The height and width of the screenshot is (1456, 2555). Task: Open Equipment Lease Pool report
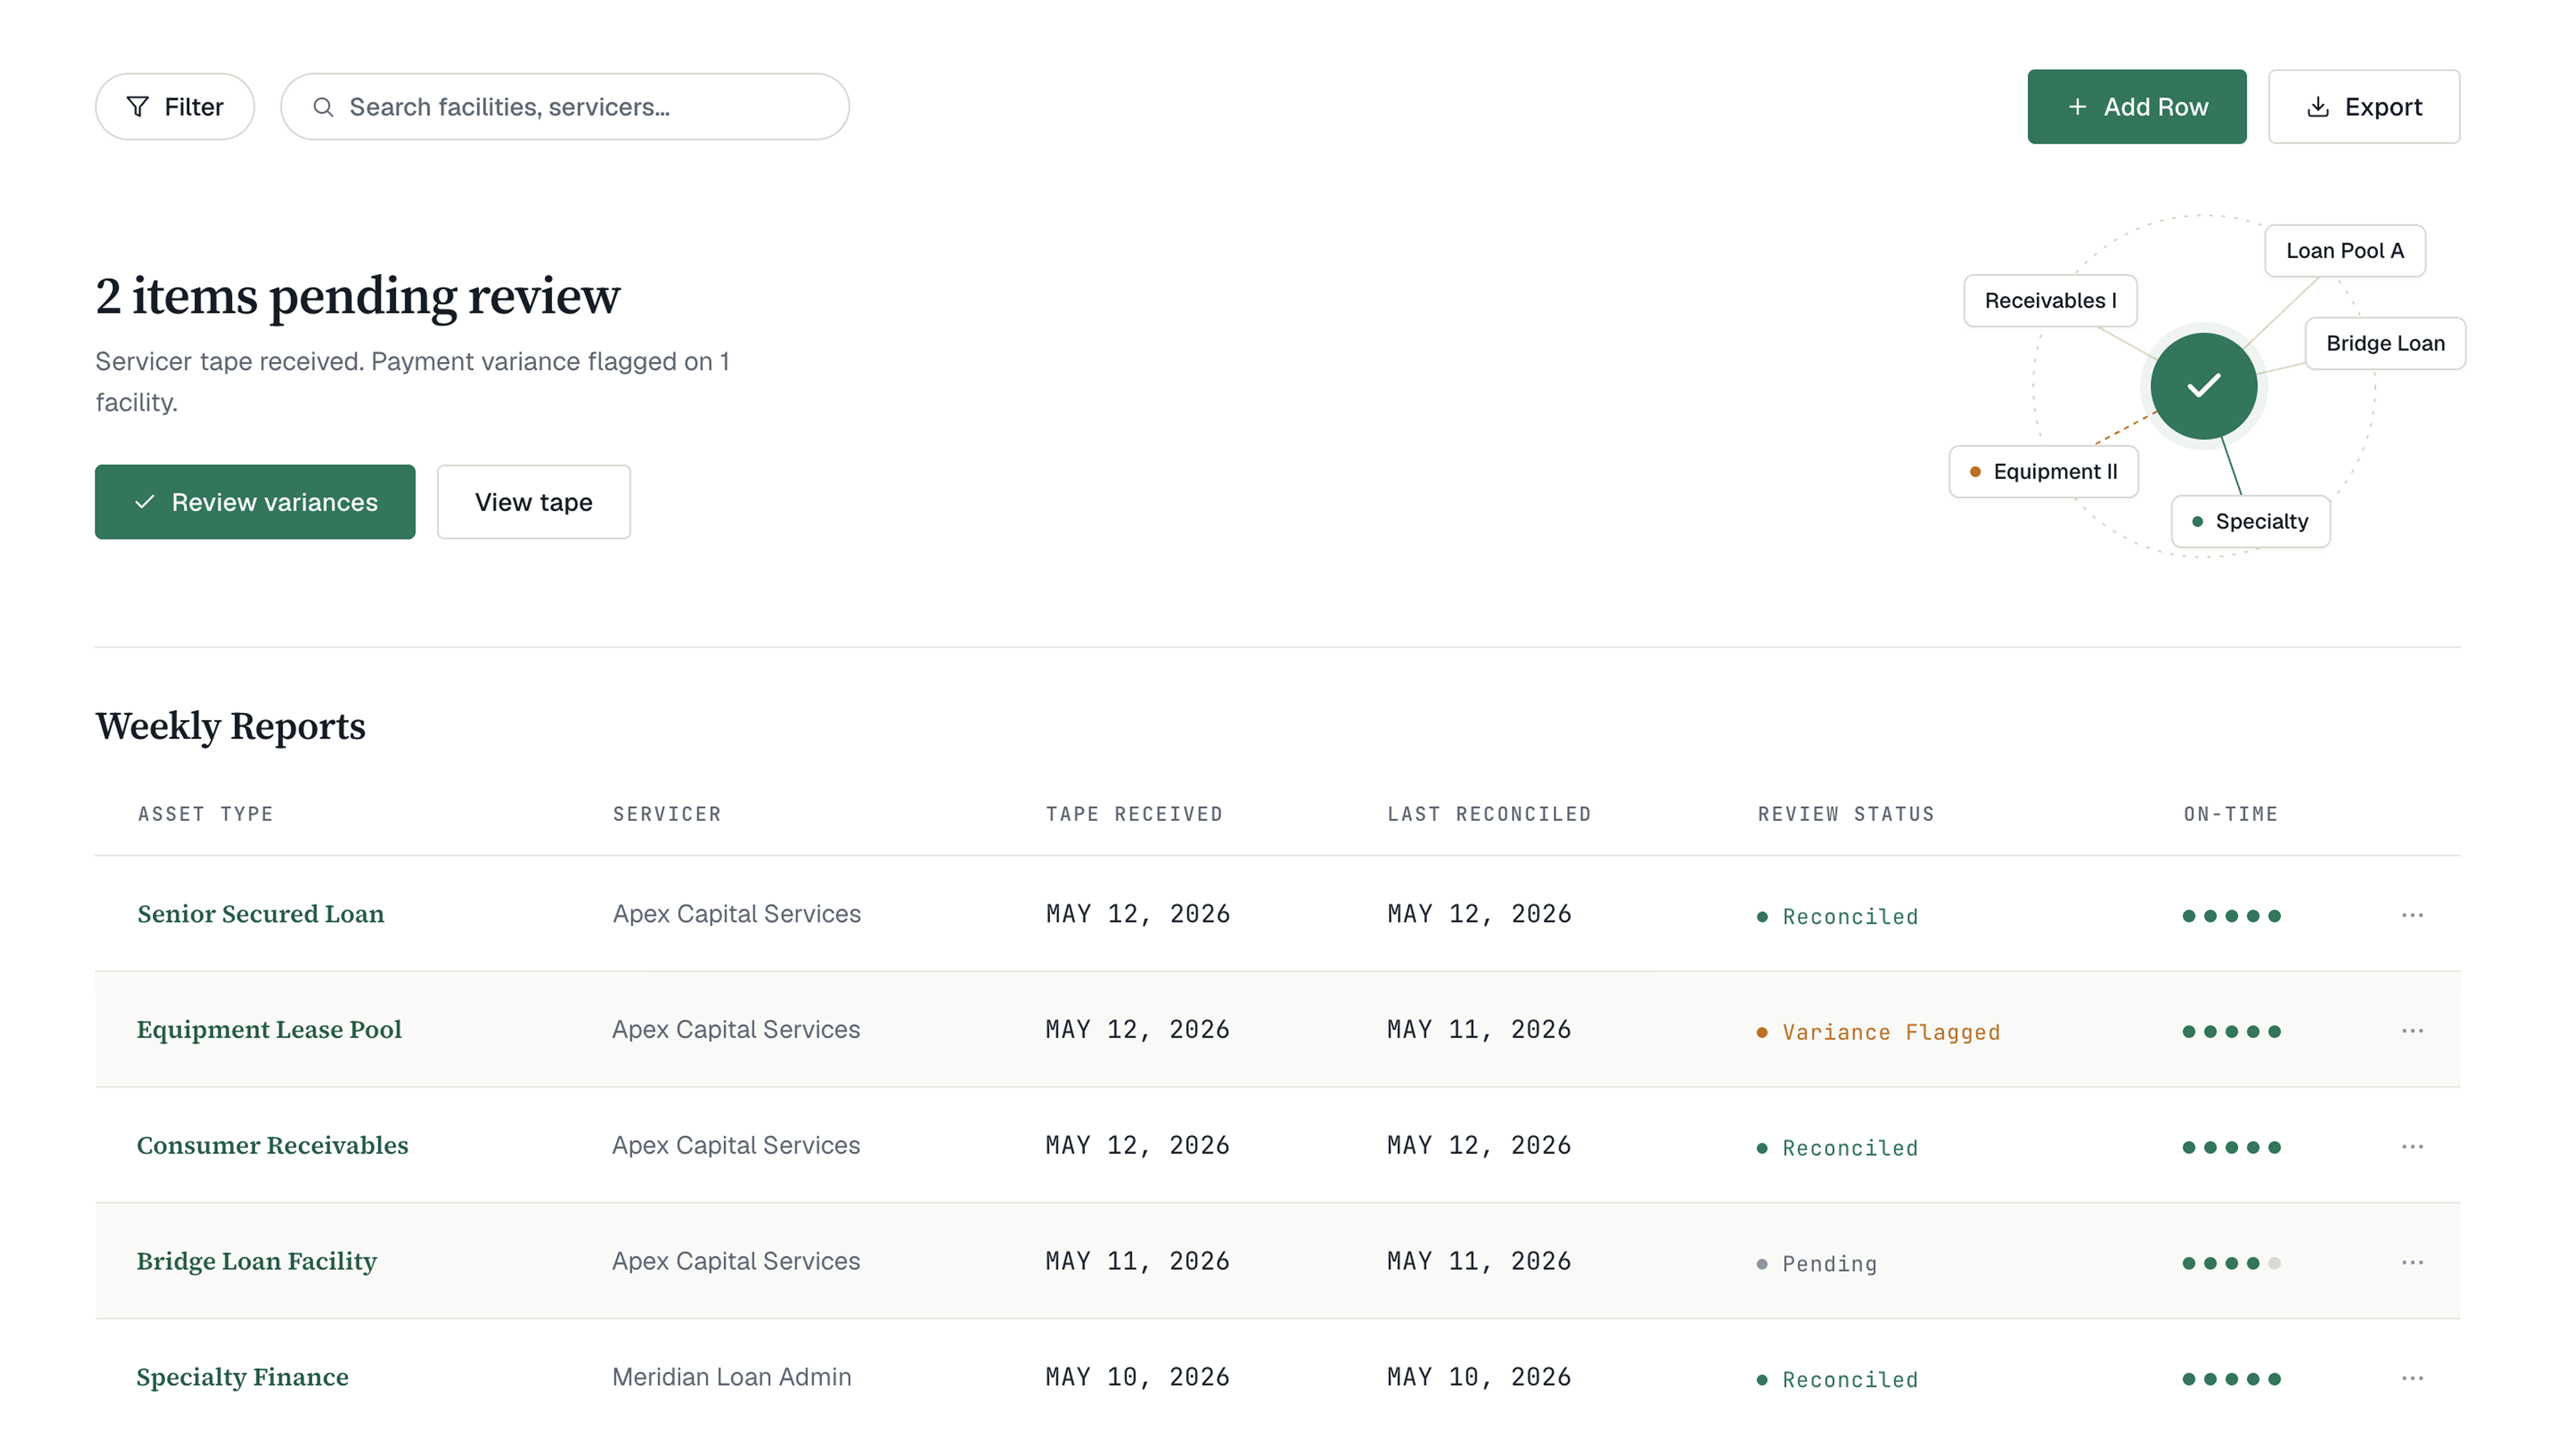point(269,1029)
